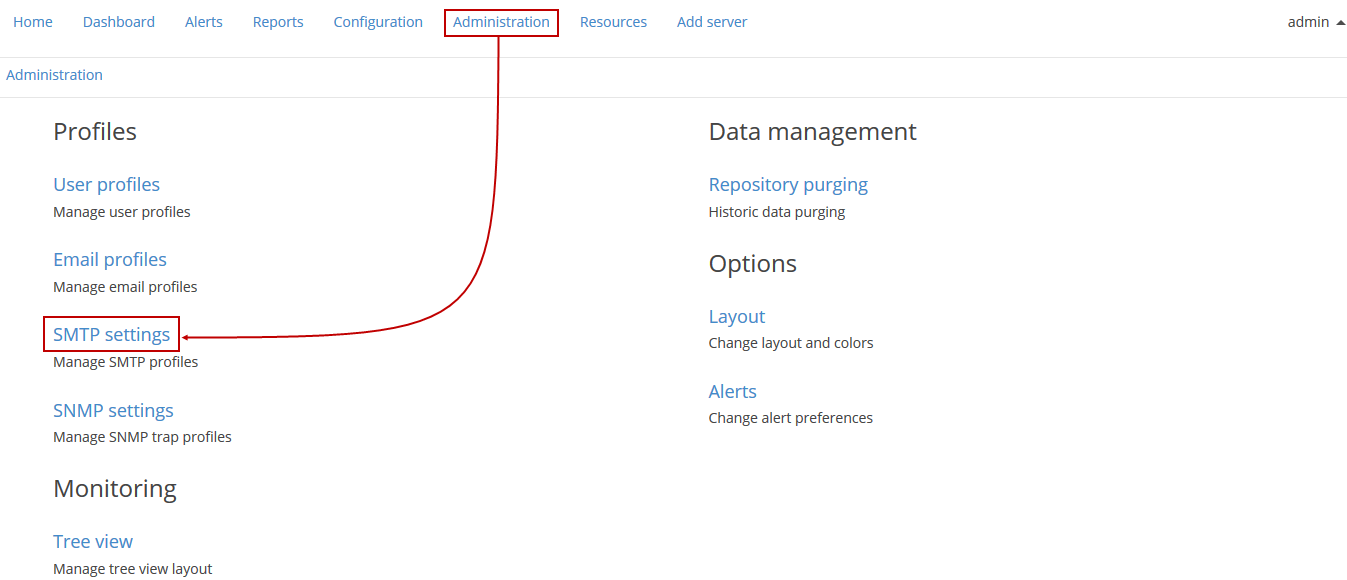
Task: Open Layout options link
Action: point(737,317)
